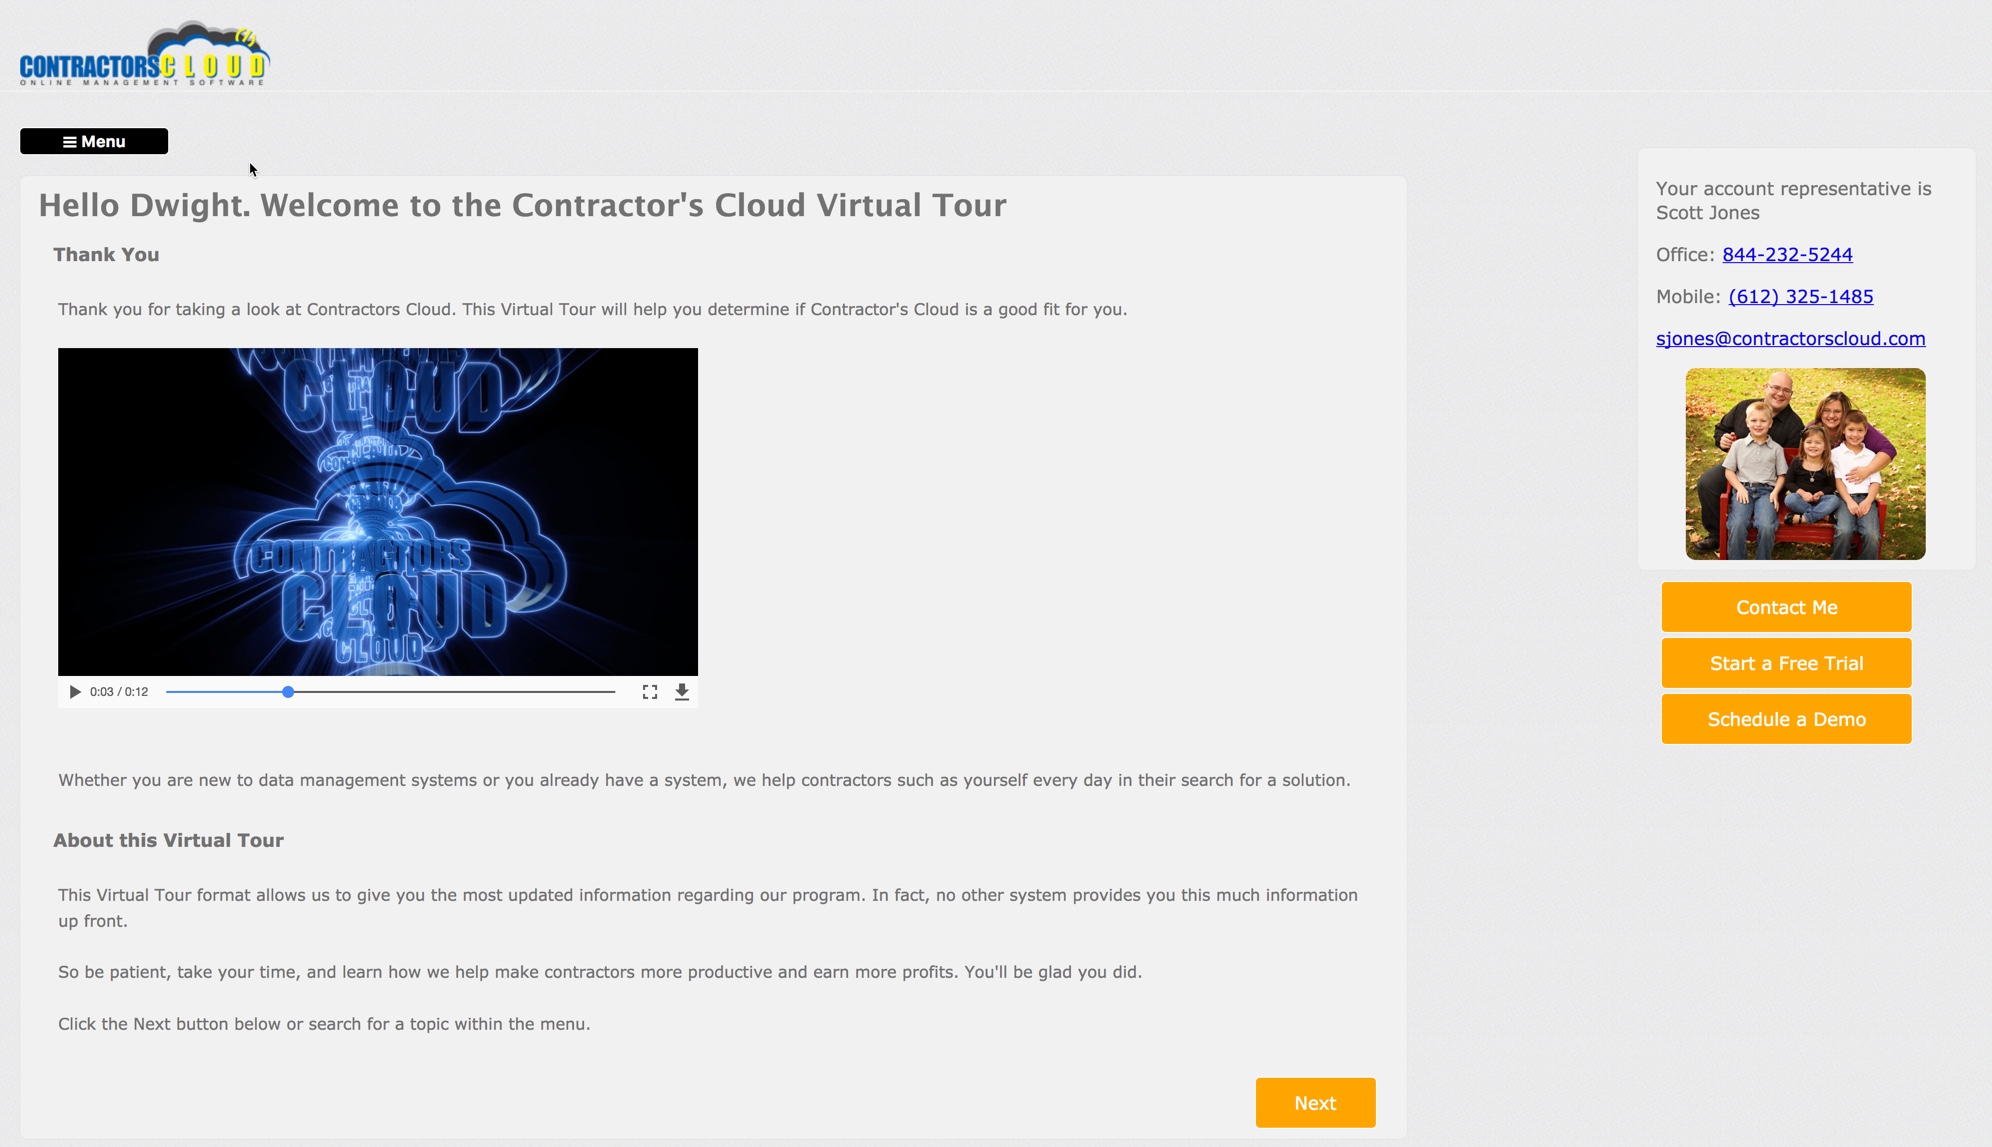The height and width of the screenshot is (1147, 1992).
Task: Click the download icon on the video player
Action: click(x=681, y=691)
